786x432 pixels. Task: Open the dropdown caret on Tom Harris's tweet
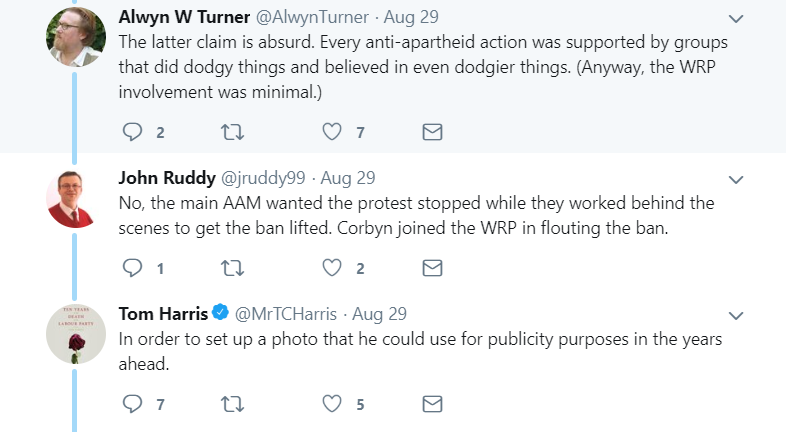[x=736, y=316]
